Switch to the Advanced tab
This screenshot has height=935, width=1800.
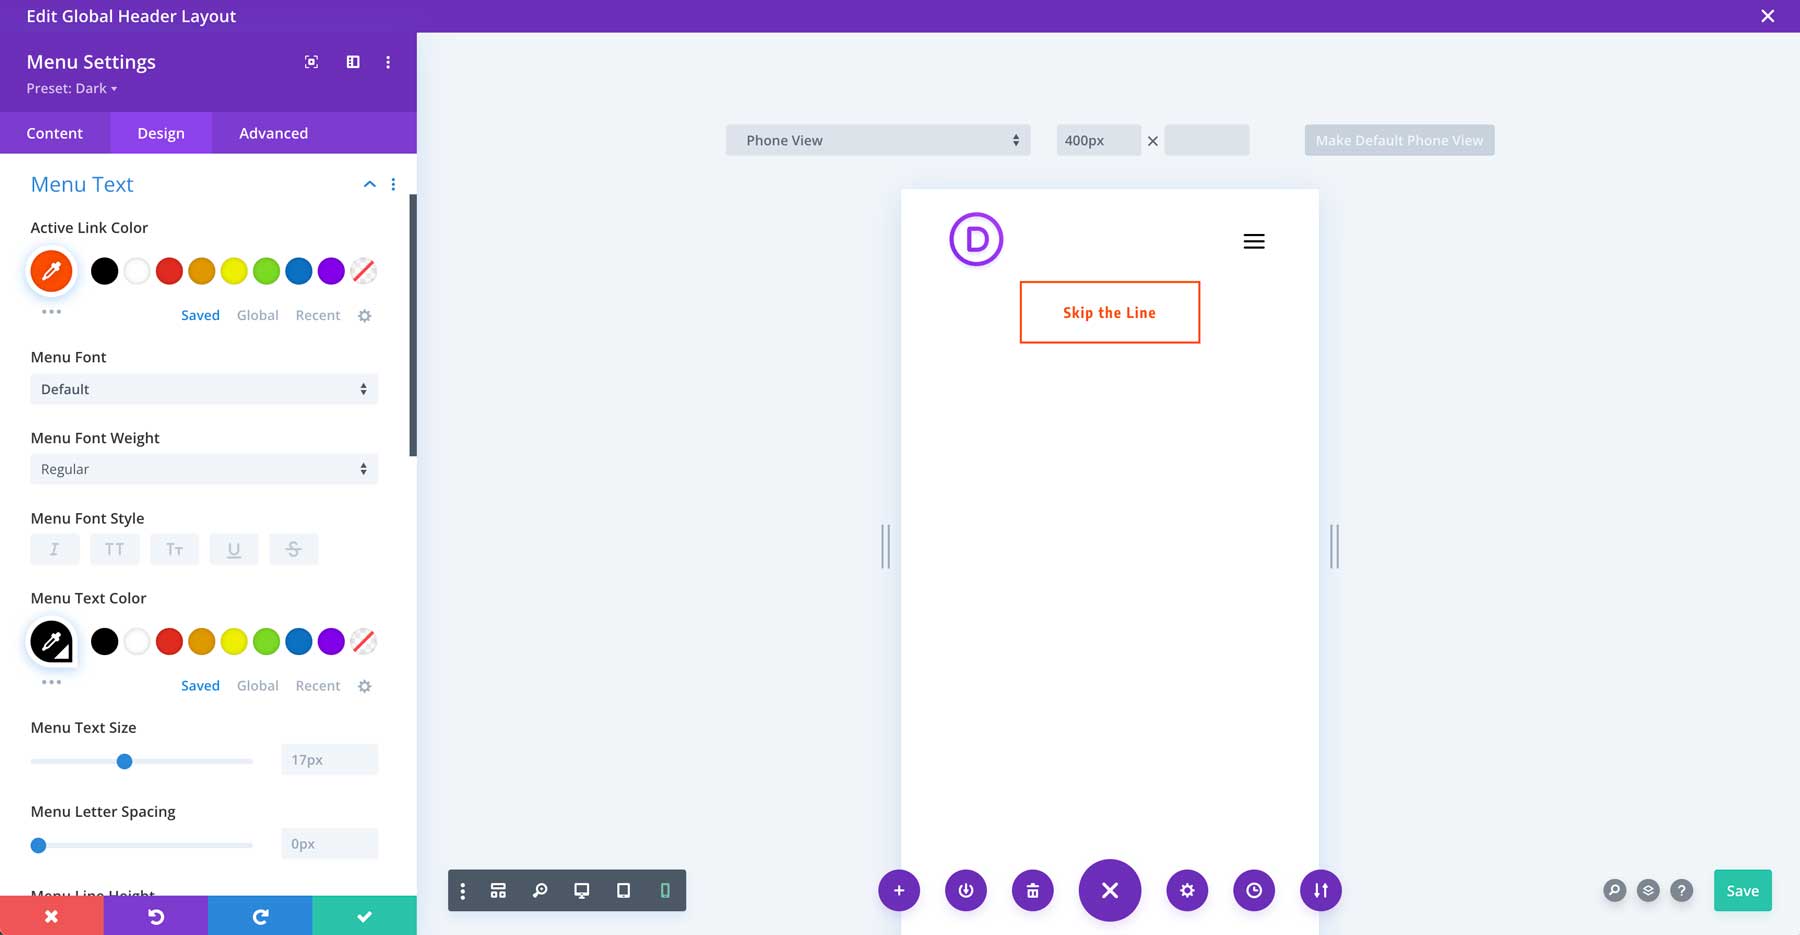point(272,133)
